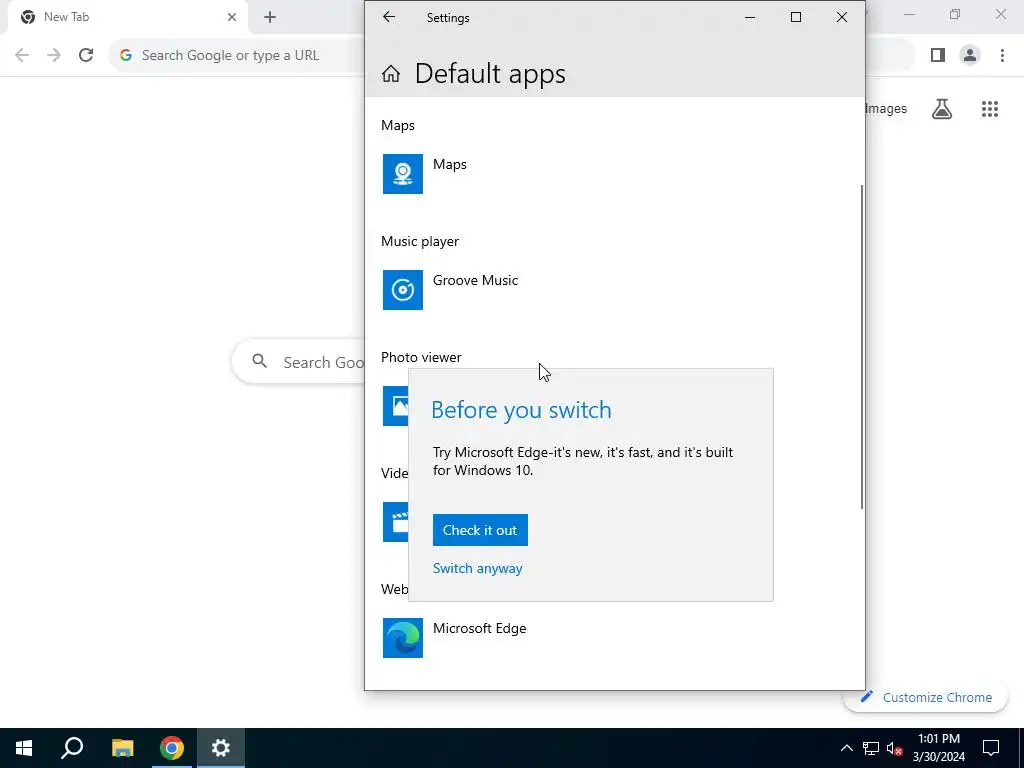The height and width of the screenshot is (768, 1024).
Task: Click the taskbar clock and date
Action: [x=938, y=748]
